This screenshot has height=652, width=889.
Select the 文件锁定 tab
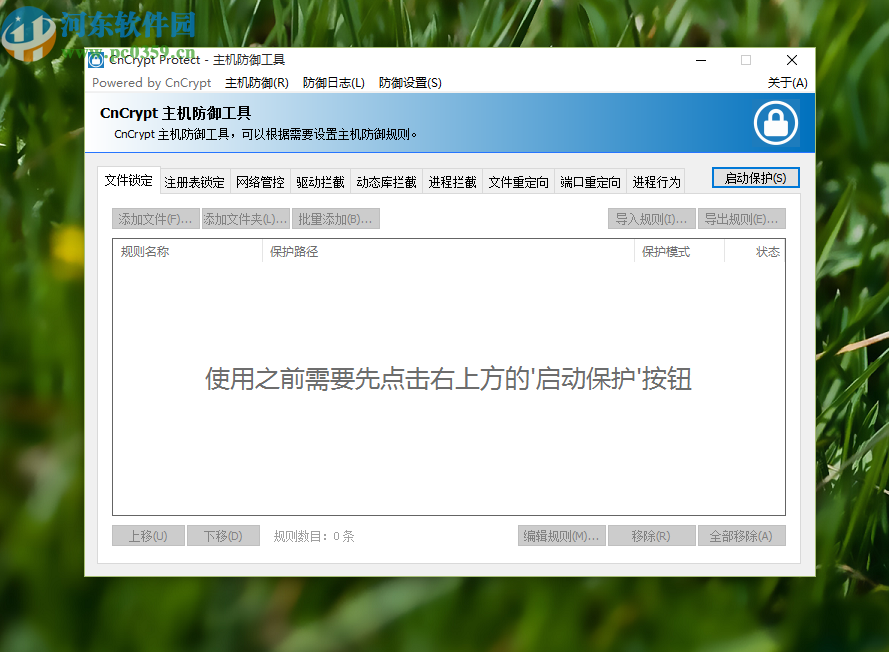coord(129,180)
